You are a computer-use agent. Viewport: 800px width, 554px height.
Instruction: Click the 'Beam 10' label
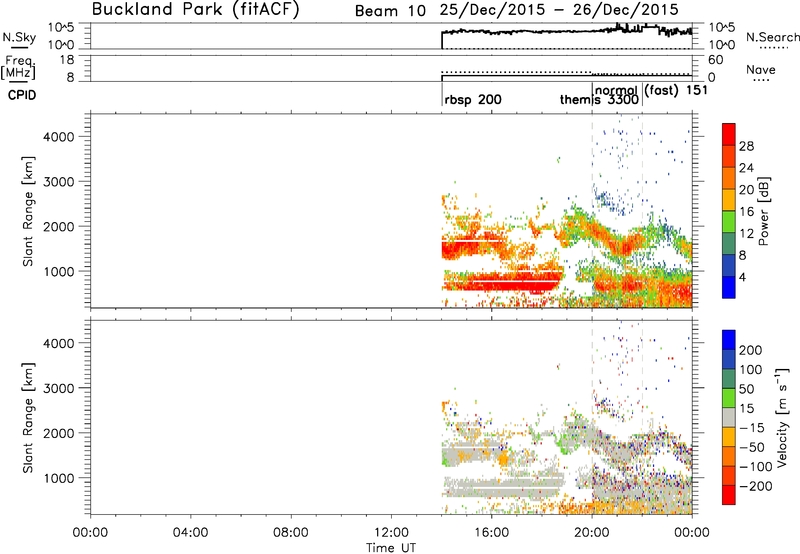pyautogui.click(x=390, y=11)
